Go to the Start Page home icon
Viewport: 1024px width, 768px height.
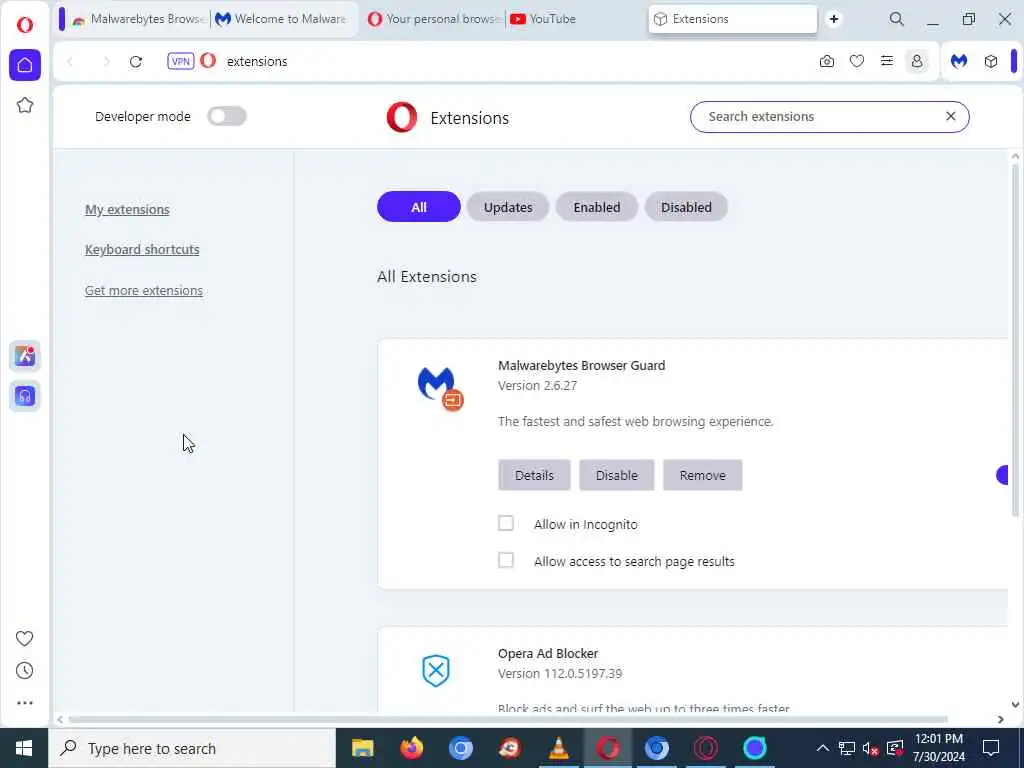(25, 65)
